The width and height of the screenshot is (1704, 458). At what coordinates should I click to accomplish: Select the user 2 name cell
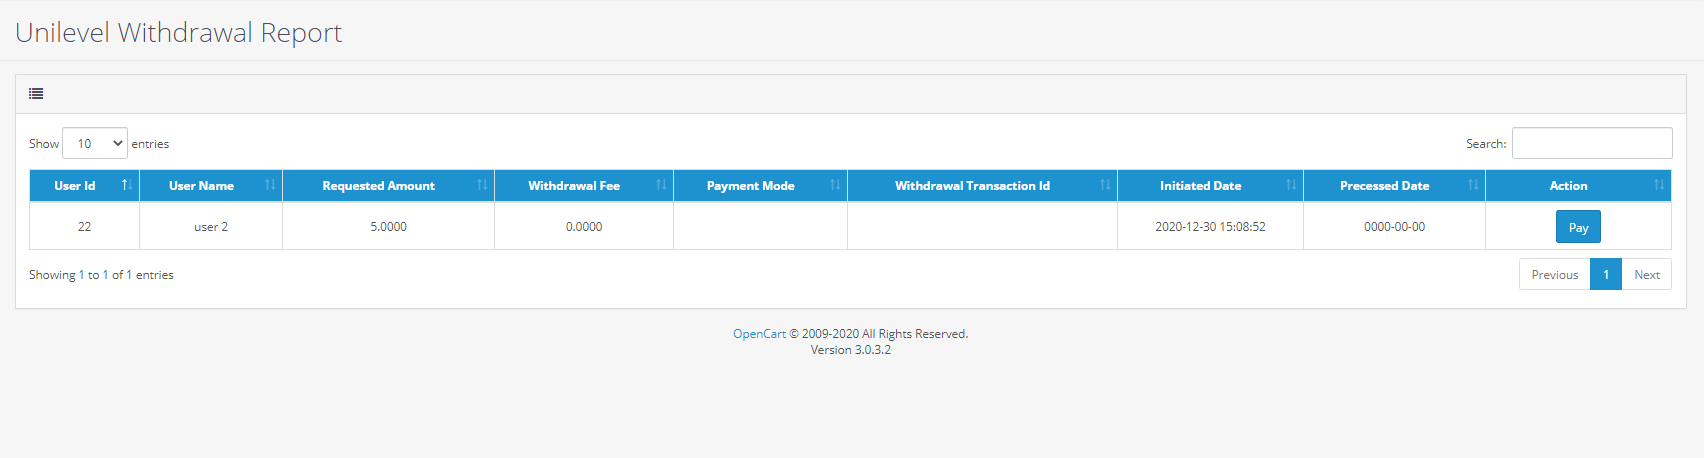211,227
